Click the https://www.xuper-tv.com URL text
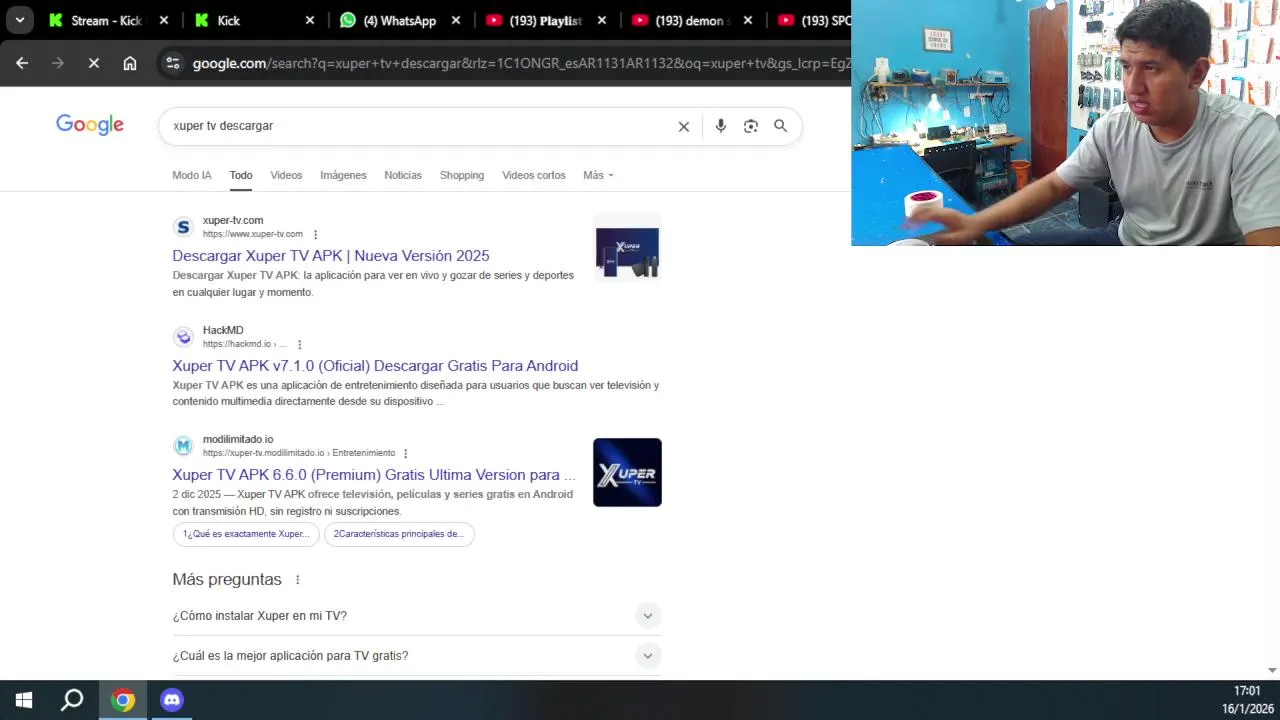Image resolution: width=1280 pixels, height=720 pixels. [253, 234]
